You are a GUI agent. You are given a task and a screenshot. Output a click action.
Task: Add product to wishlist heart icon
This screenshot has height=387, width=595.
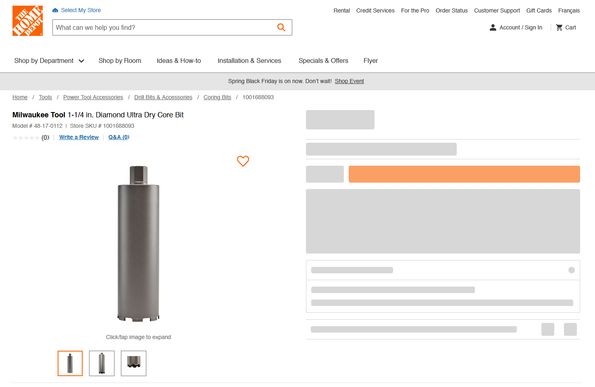(x=243, y=161)
